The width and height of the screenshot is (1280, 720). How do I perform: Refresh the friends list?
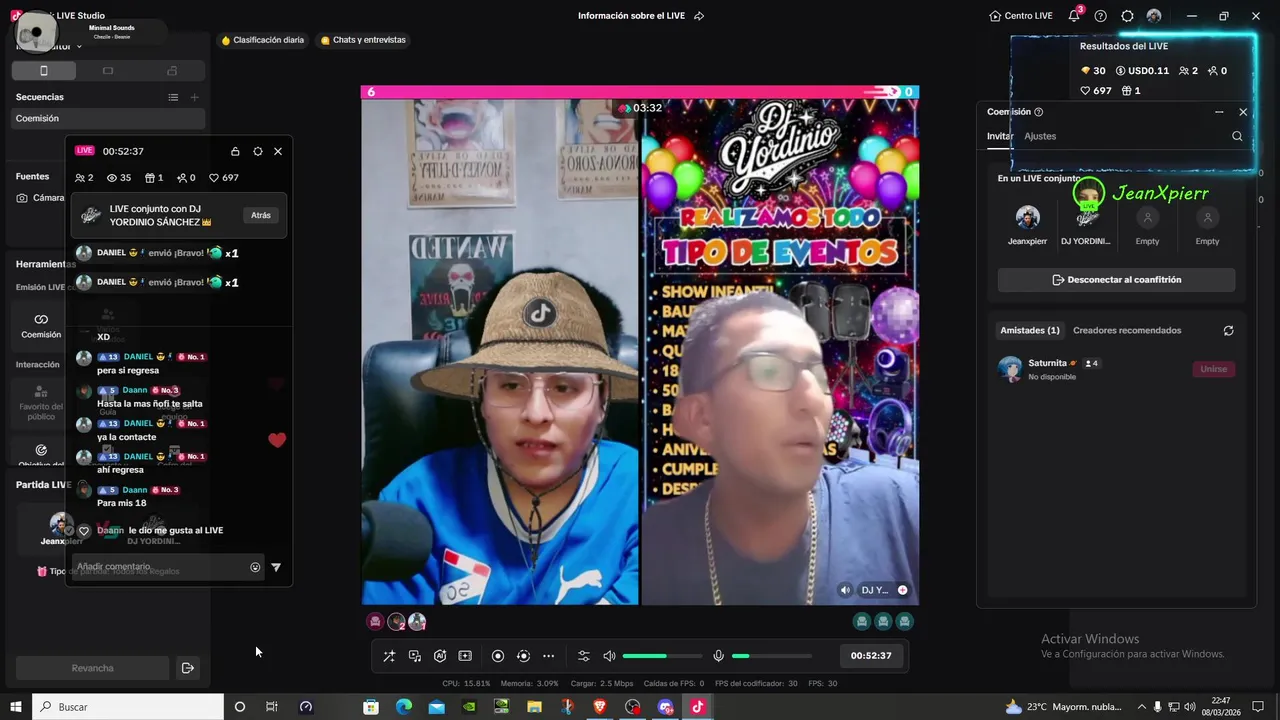coord(1228,330)
